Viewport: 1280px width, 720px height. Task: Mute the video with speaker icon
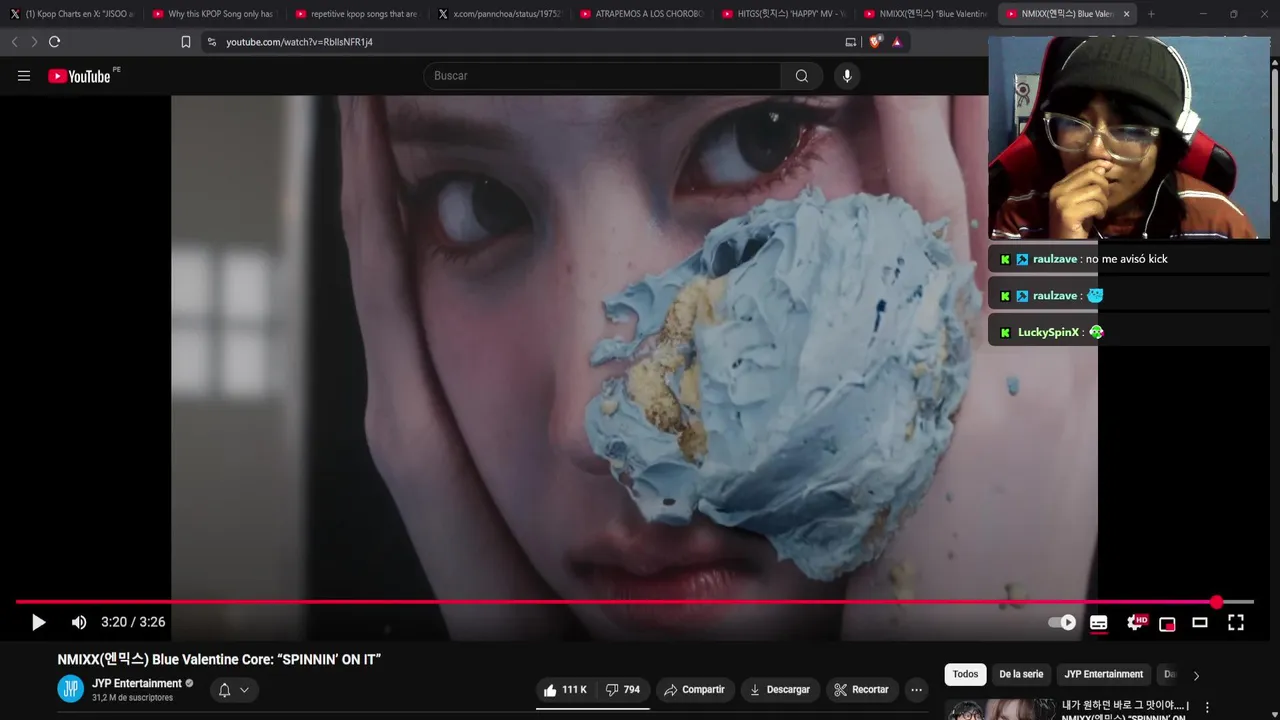79,622
